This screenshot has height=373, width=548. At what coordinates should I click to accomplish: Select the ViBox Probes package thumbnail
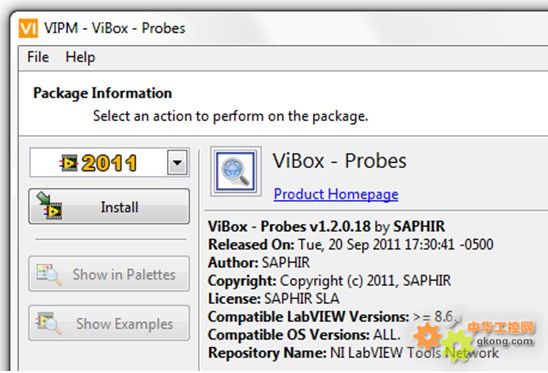tap(236, 171)
